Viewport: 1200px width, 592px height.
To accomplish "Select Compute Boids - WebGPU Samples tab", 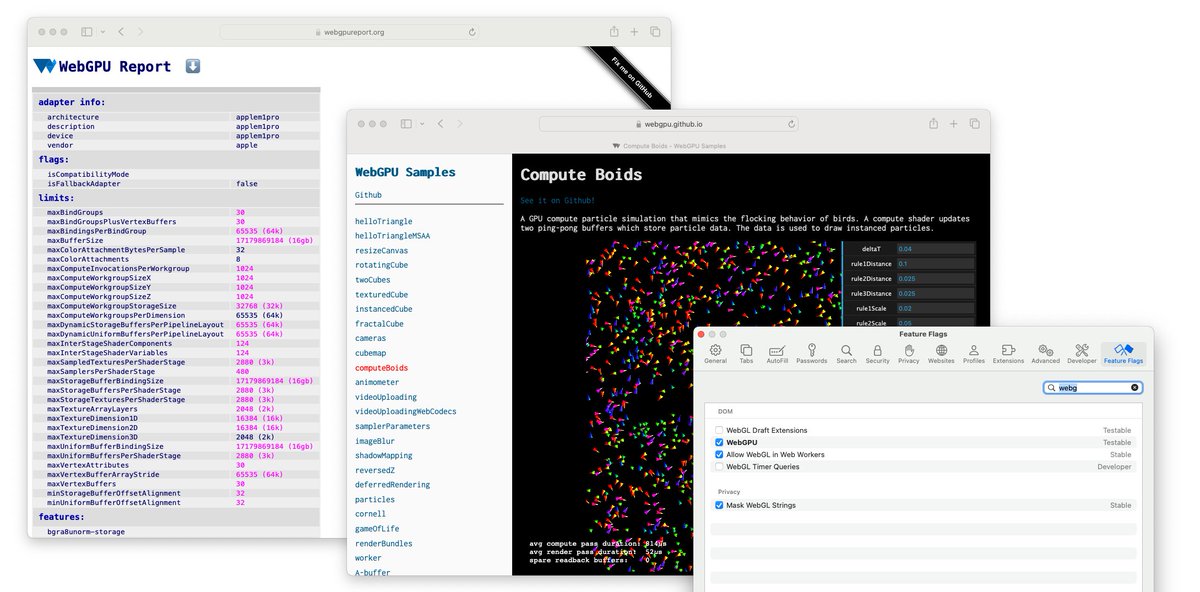I will click(668, 146).
